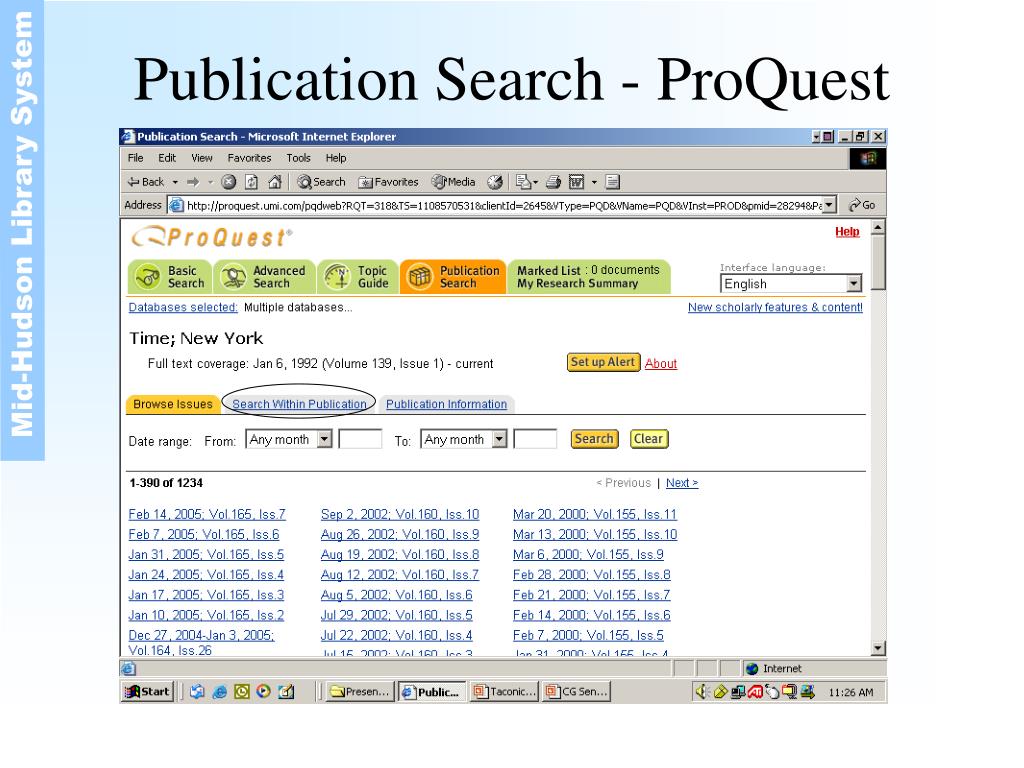Open the To Any month dropdown

pos(464,440)
